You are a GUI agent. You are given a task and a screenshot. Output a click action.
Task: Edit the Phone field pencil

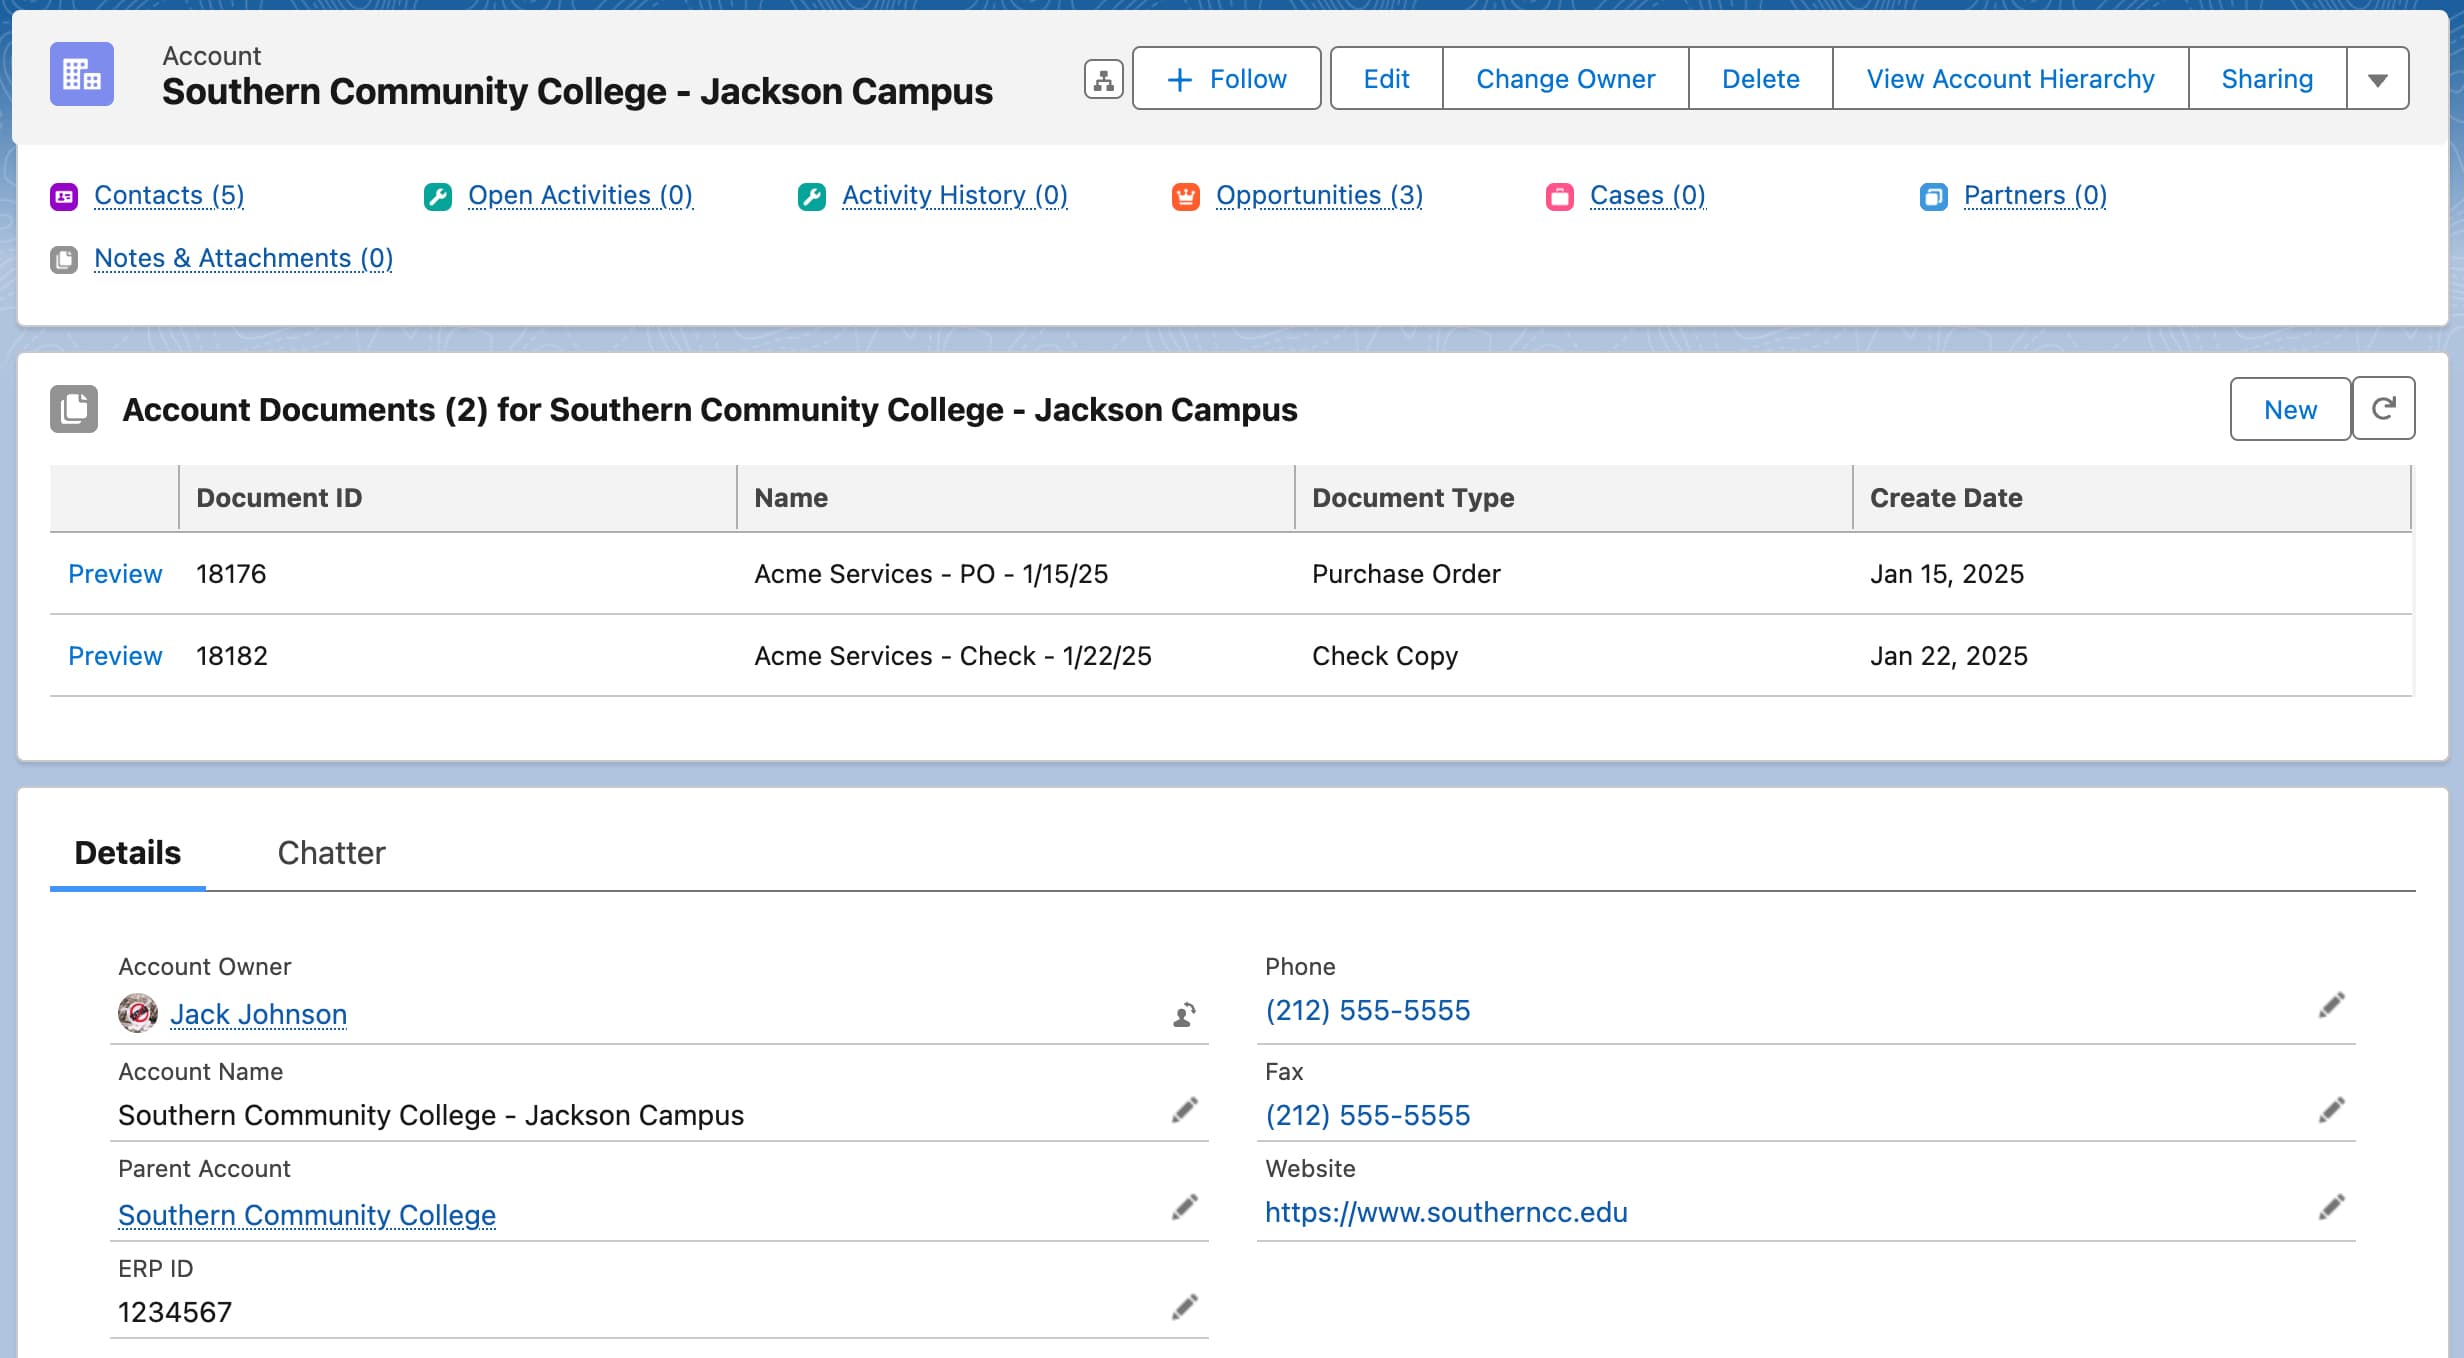(2331, 1006)
